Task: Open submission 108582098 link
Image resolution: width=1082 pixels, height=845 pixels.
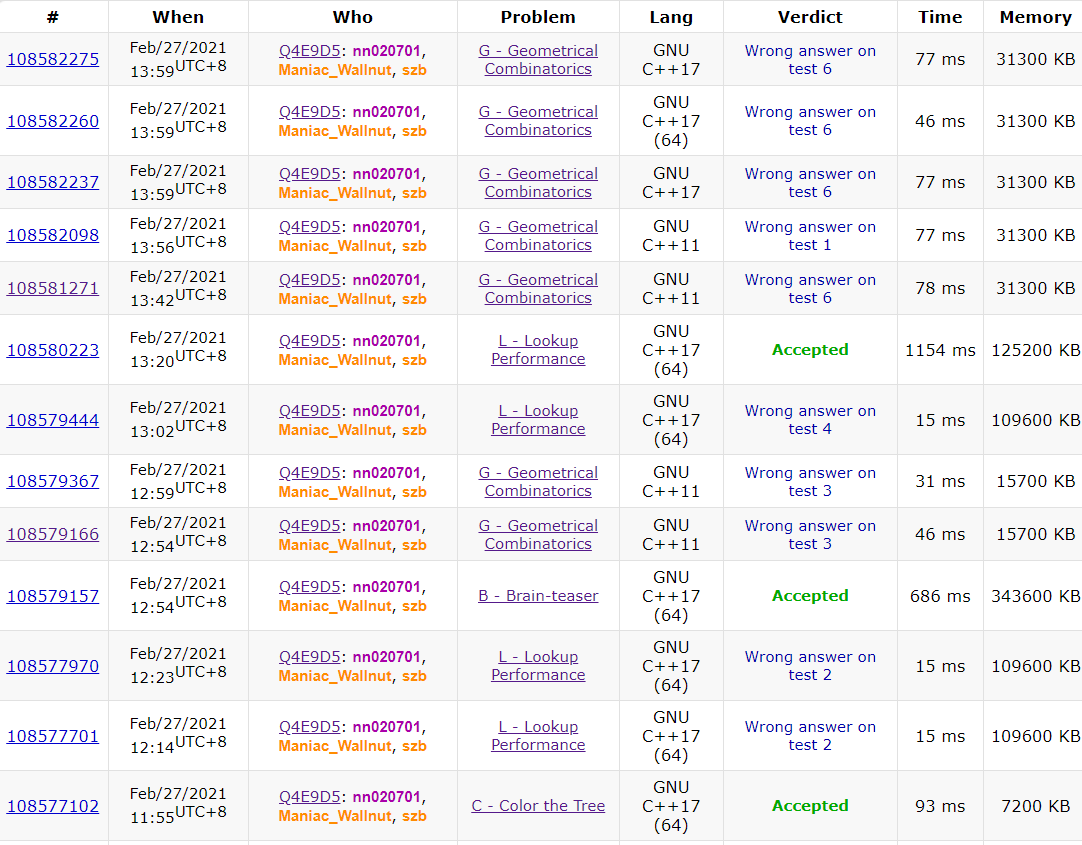Action: coord(53,235)
